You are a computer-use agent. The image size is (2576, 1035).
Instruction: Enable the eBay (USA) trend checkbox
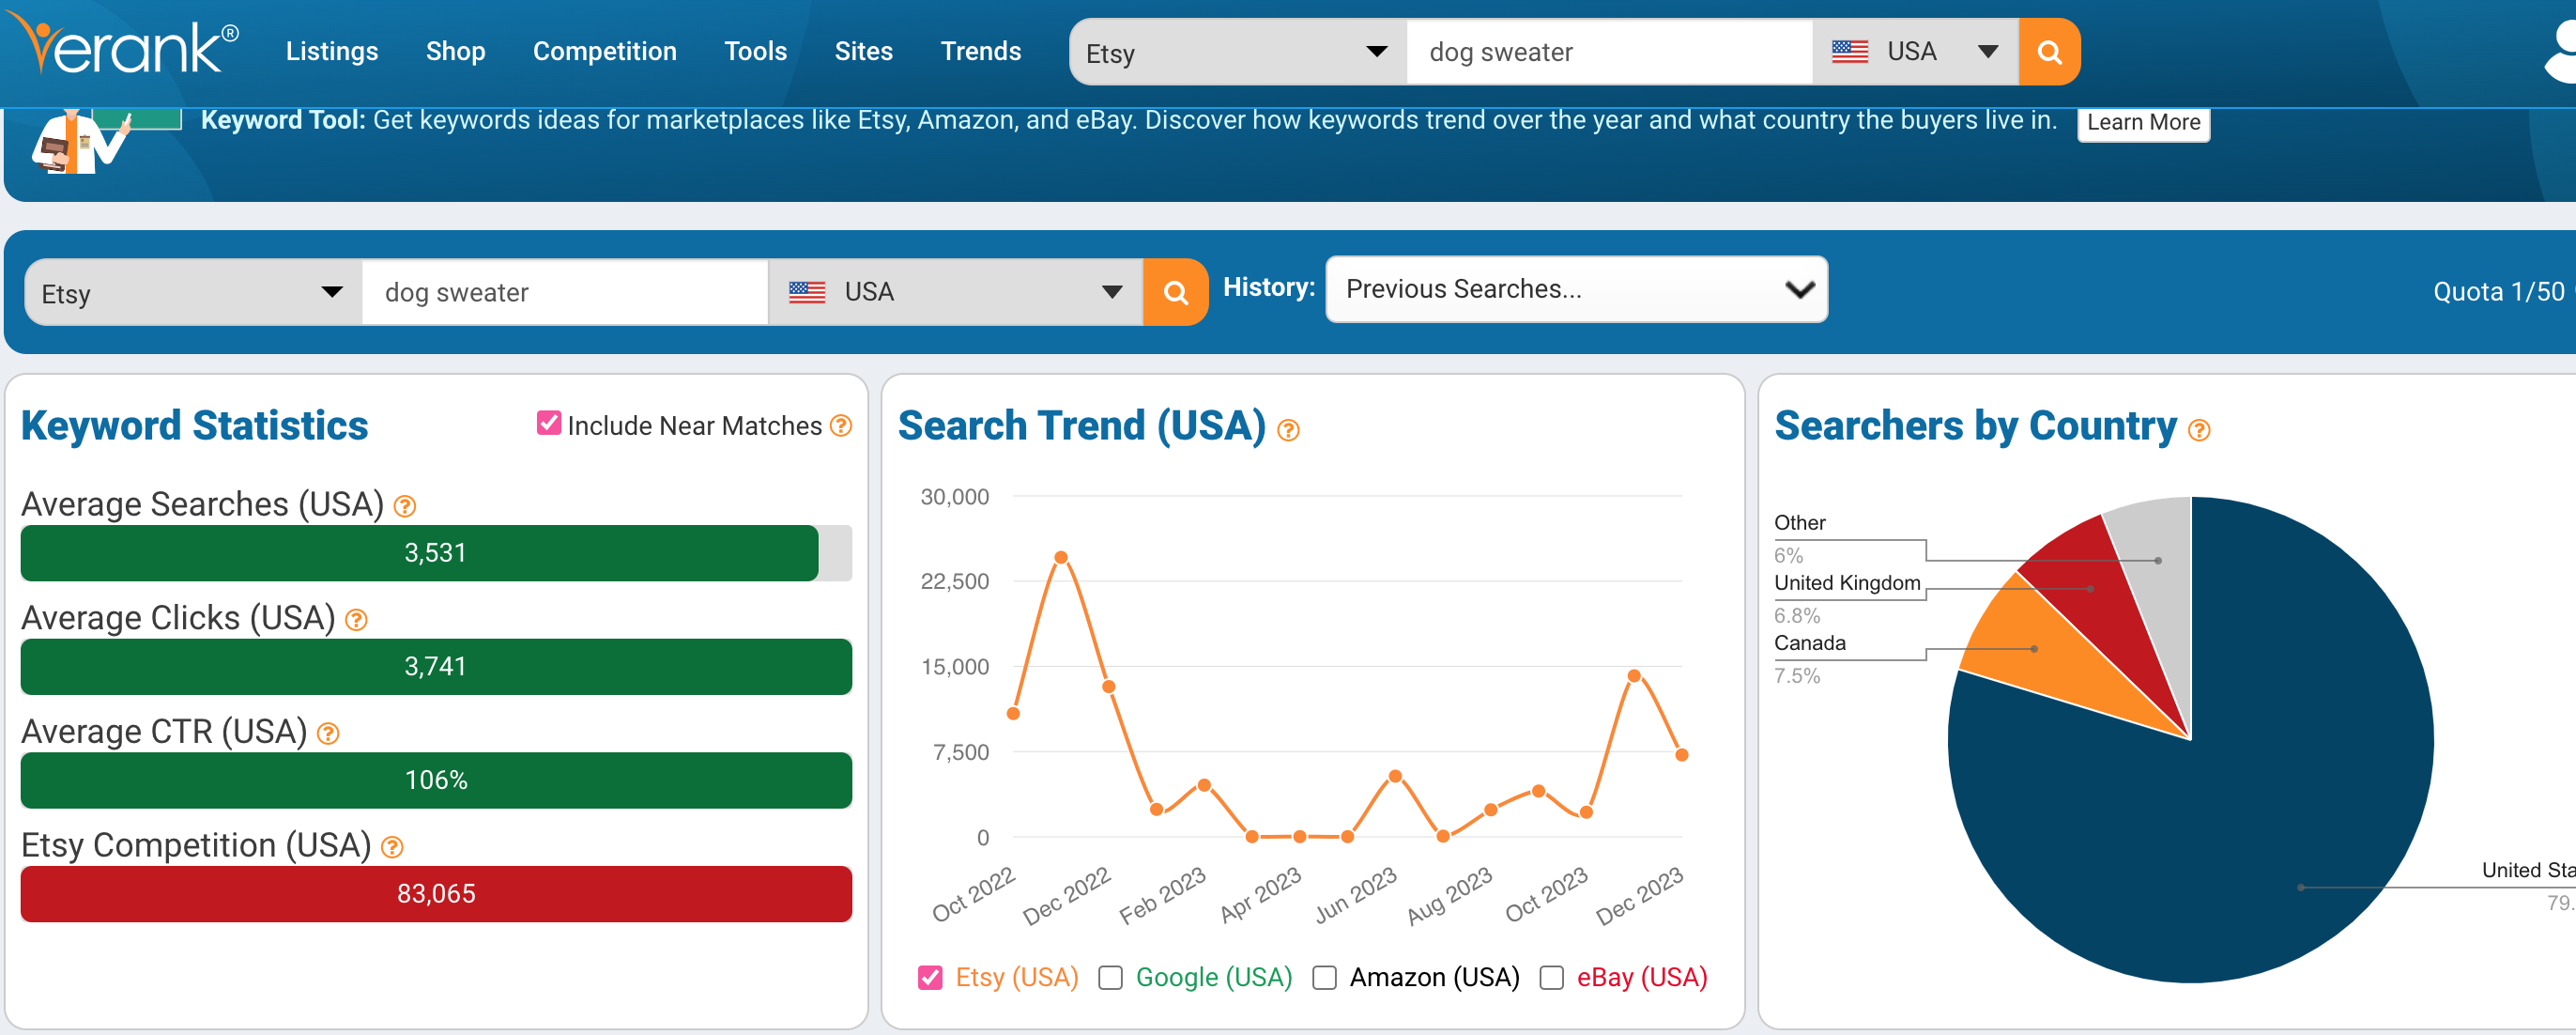point(1551,977)
